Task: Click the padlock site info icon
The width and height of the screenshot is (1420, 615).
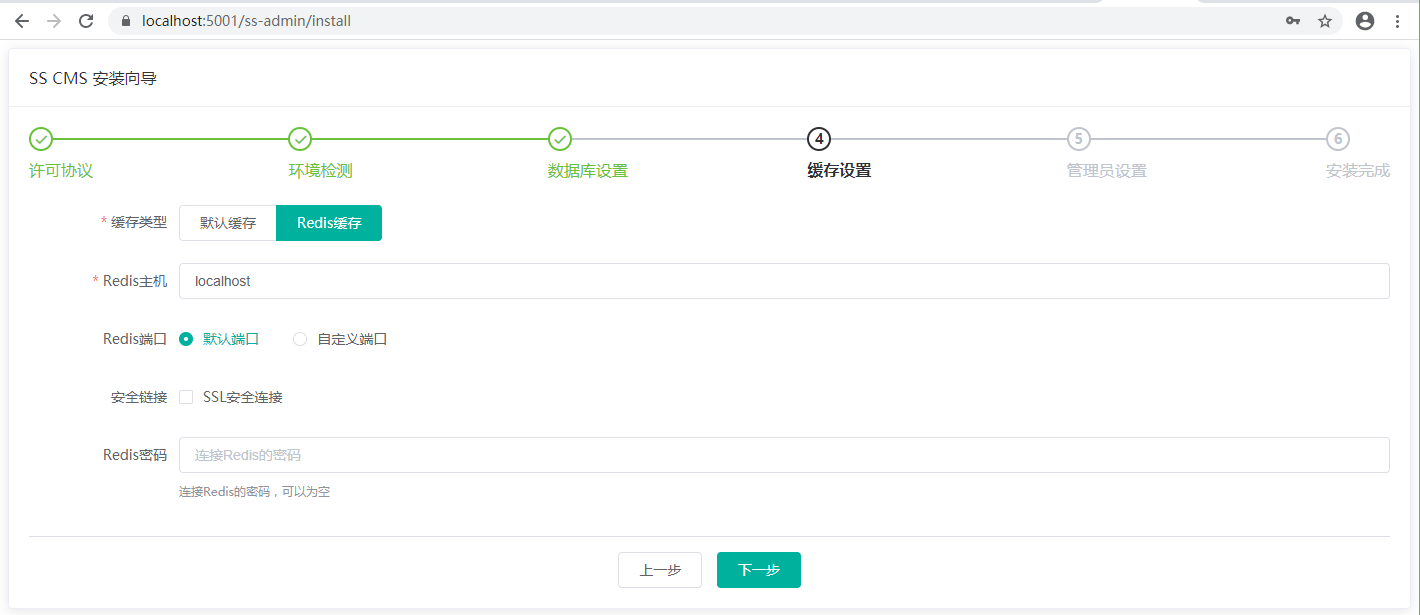Action: click(x=126, y=21)
